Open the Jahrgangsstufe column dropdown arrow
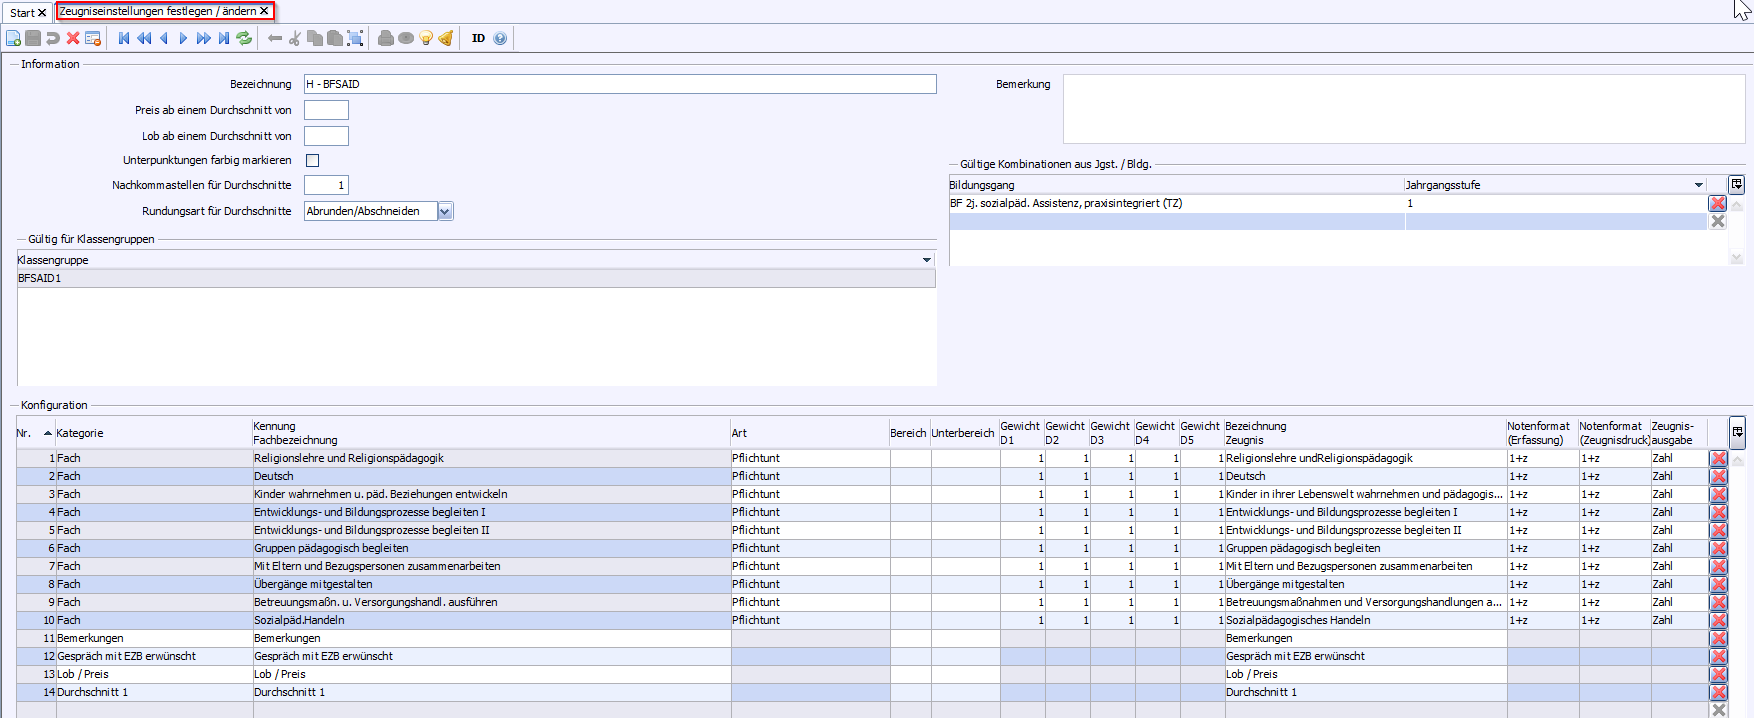 point(1698,185)
